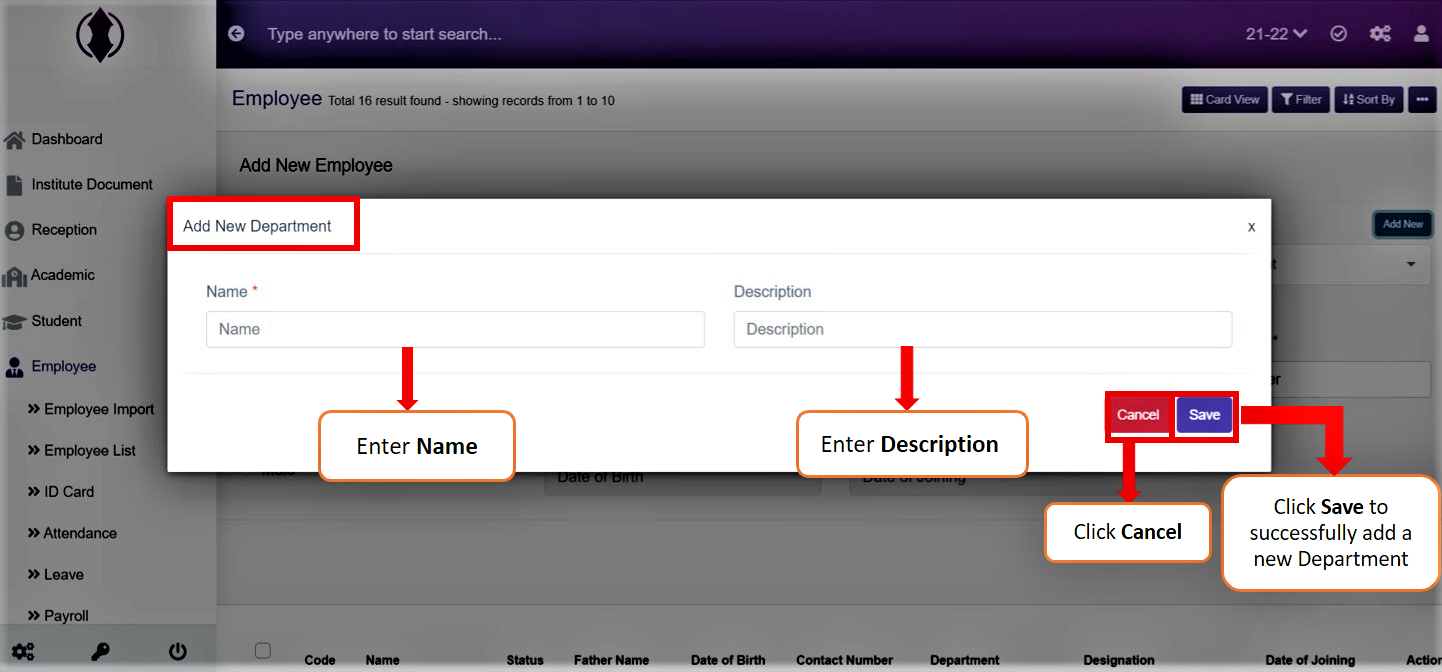
Task: Open the Reception menu item
Action: [64, 230]
